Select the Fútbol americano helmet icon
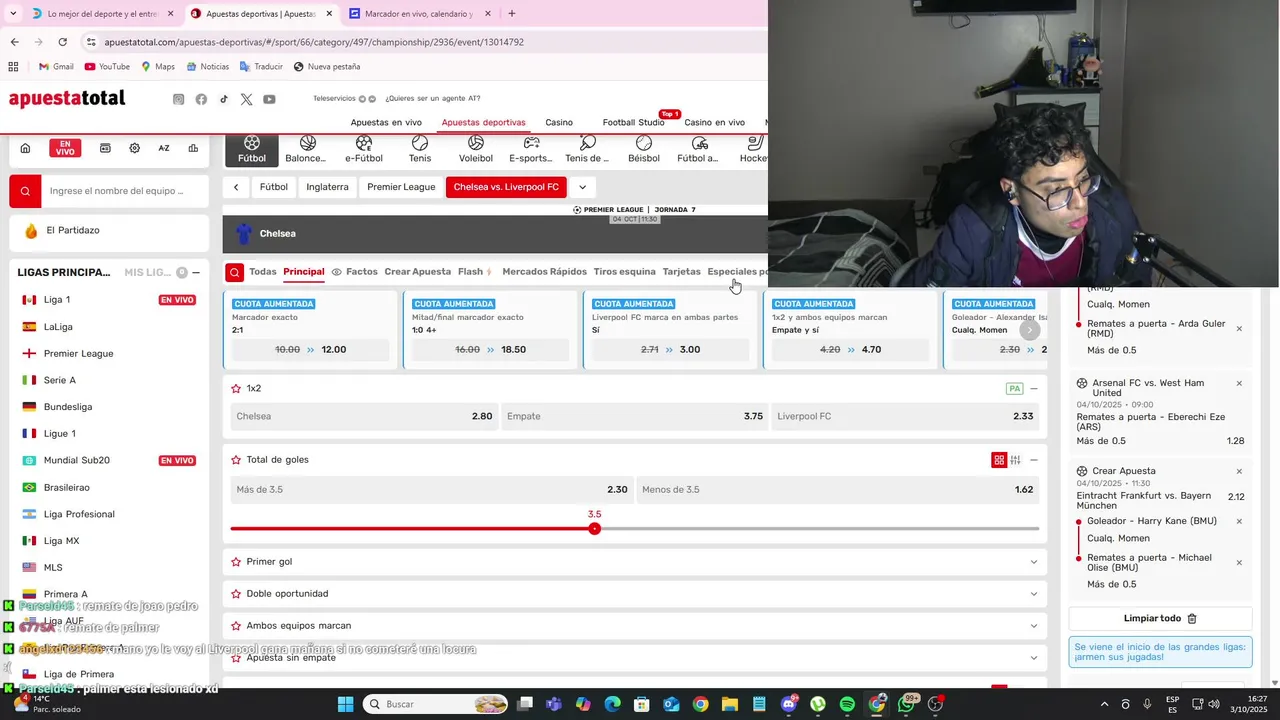 tap(699, 150)
